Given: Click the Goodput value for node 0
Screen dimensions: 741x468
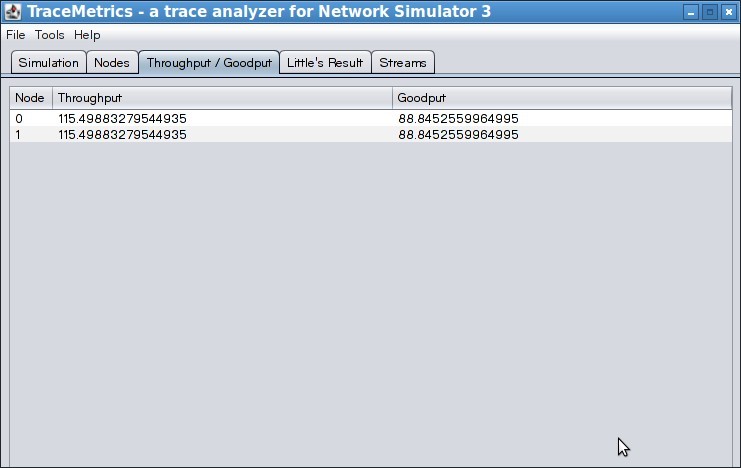Looking at the screenshot, I should click(458, 119).
